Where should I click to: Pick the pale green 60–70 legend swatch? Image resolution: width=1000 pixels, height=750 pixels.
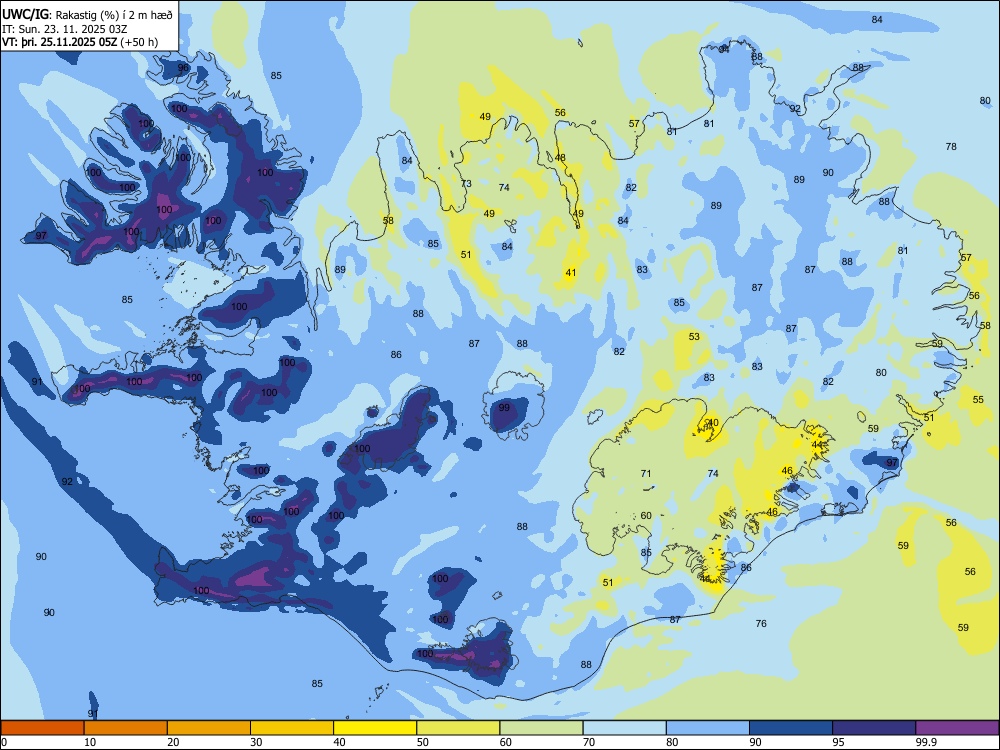541,728
